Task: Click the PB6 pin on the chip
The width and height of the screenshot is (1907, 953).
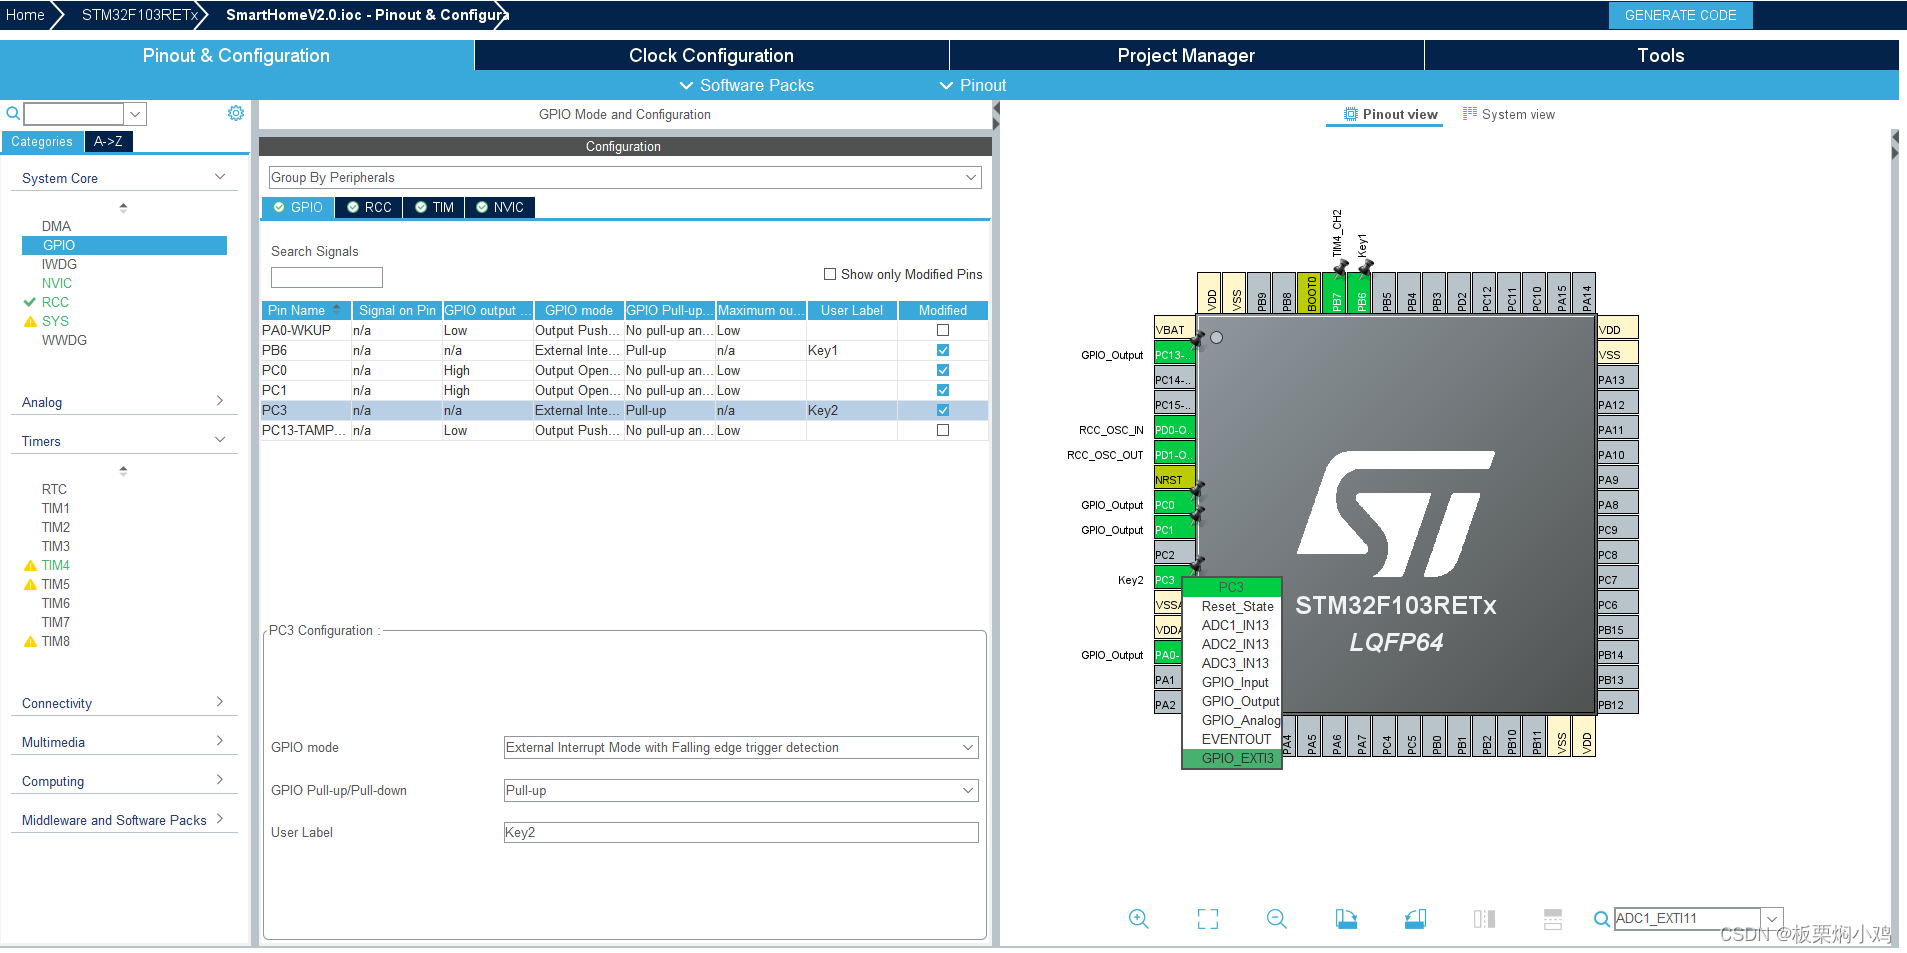Action: (1360, 294)
